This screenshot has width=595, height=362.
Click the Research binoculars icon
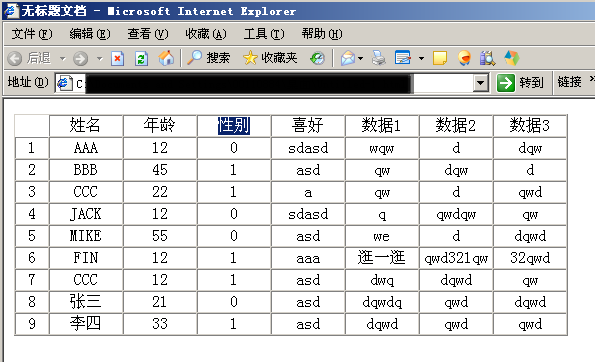click(487, 58)
